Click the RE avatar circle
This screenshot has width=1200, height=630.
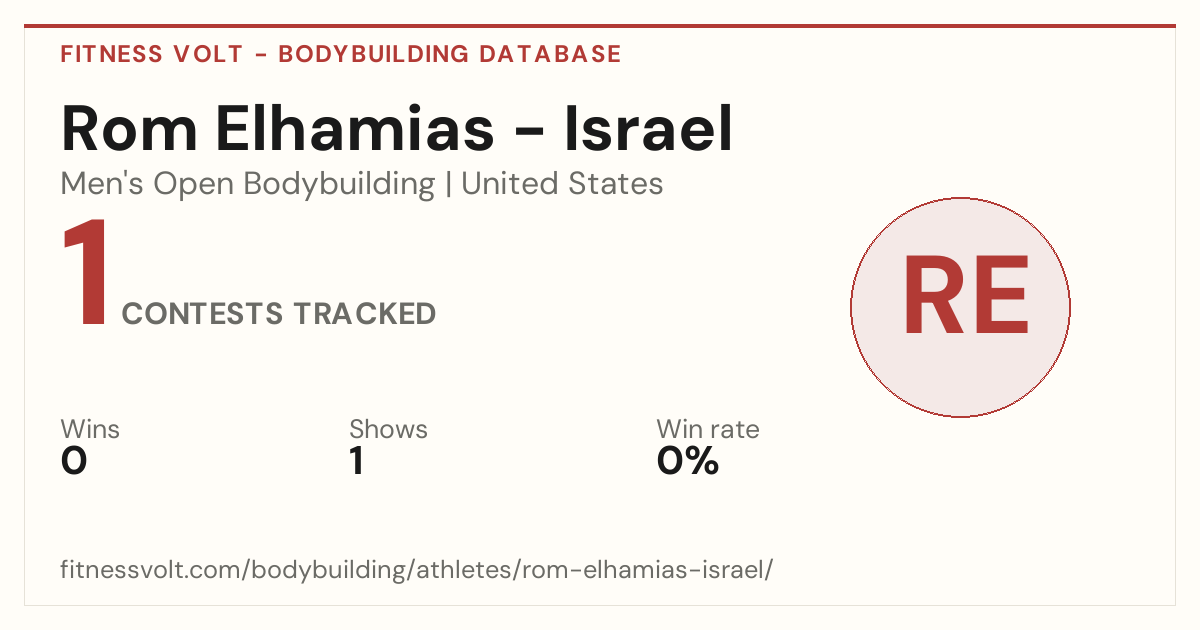[x=960, y=307]
